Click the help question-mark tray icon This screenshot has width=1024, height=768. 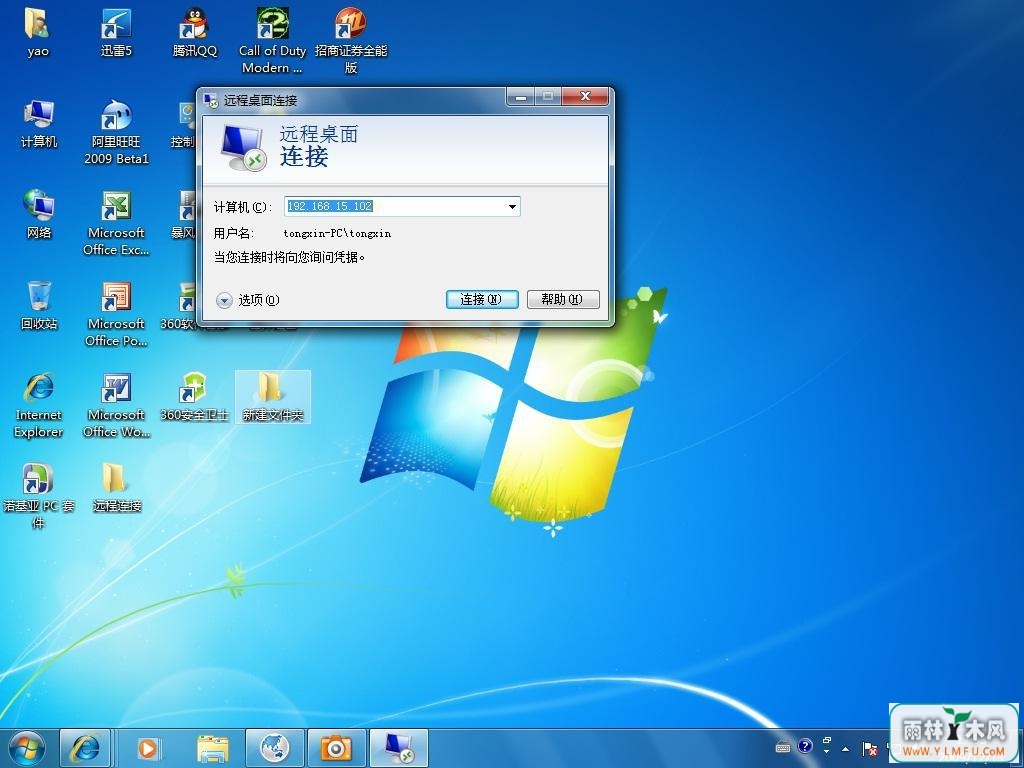pos(805,746)
